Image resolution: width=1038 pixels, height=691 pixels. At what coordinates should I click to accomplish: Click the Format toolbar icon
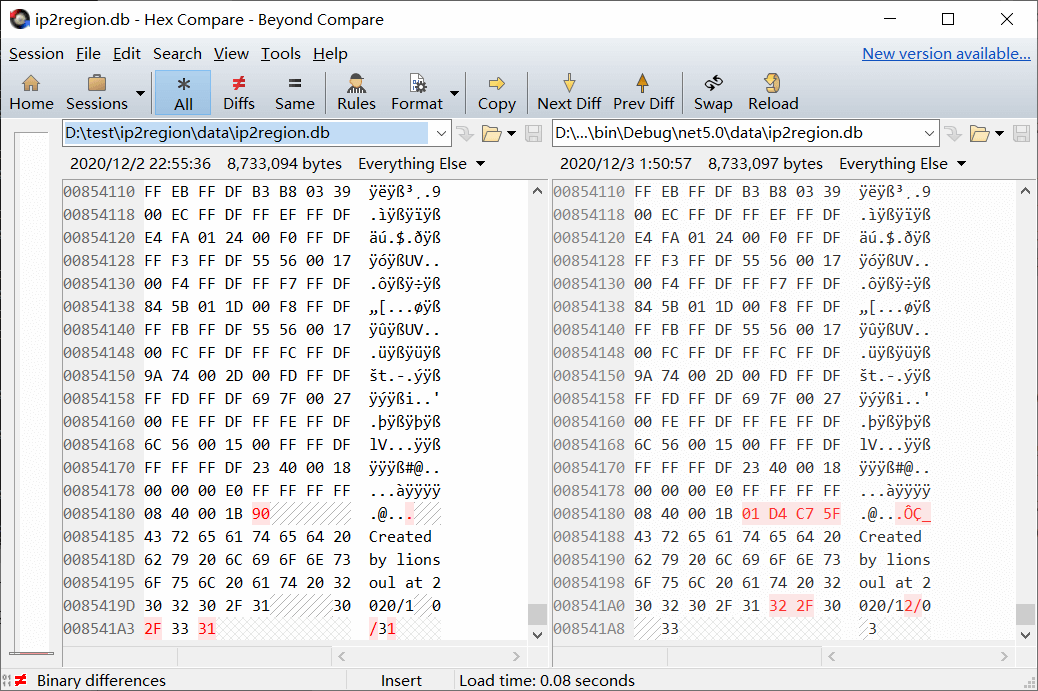tap(417, 92)
